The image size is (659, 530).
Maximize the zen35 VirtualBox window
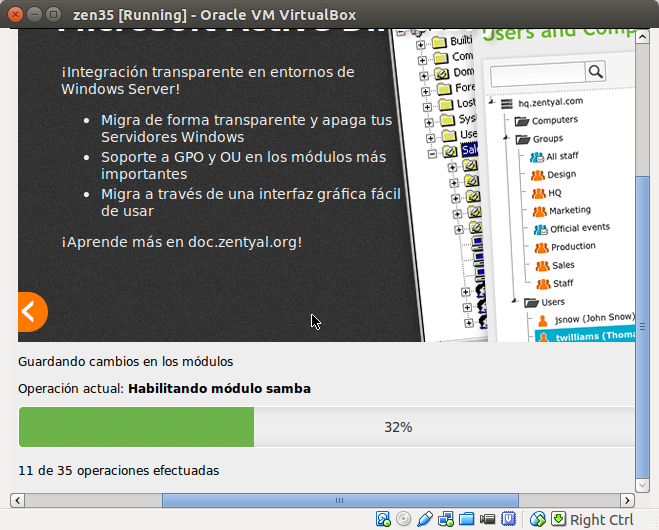pos(53,15)
